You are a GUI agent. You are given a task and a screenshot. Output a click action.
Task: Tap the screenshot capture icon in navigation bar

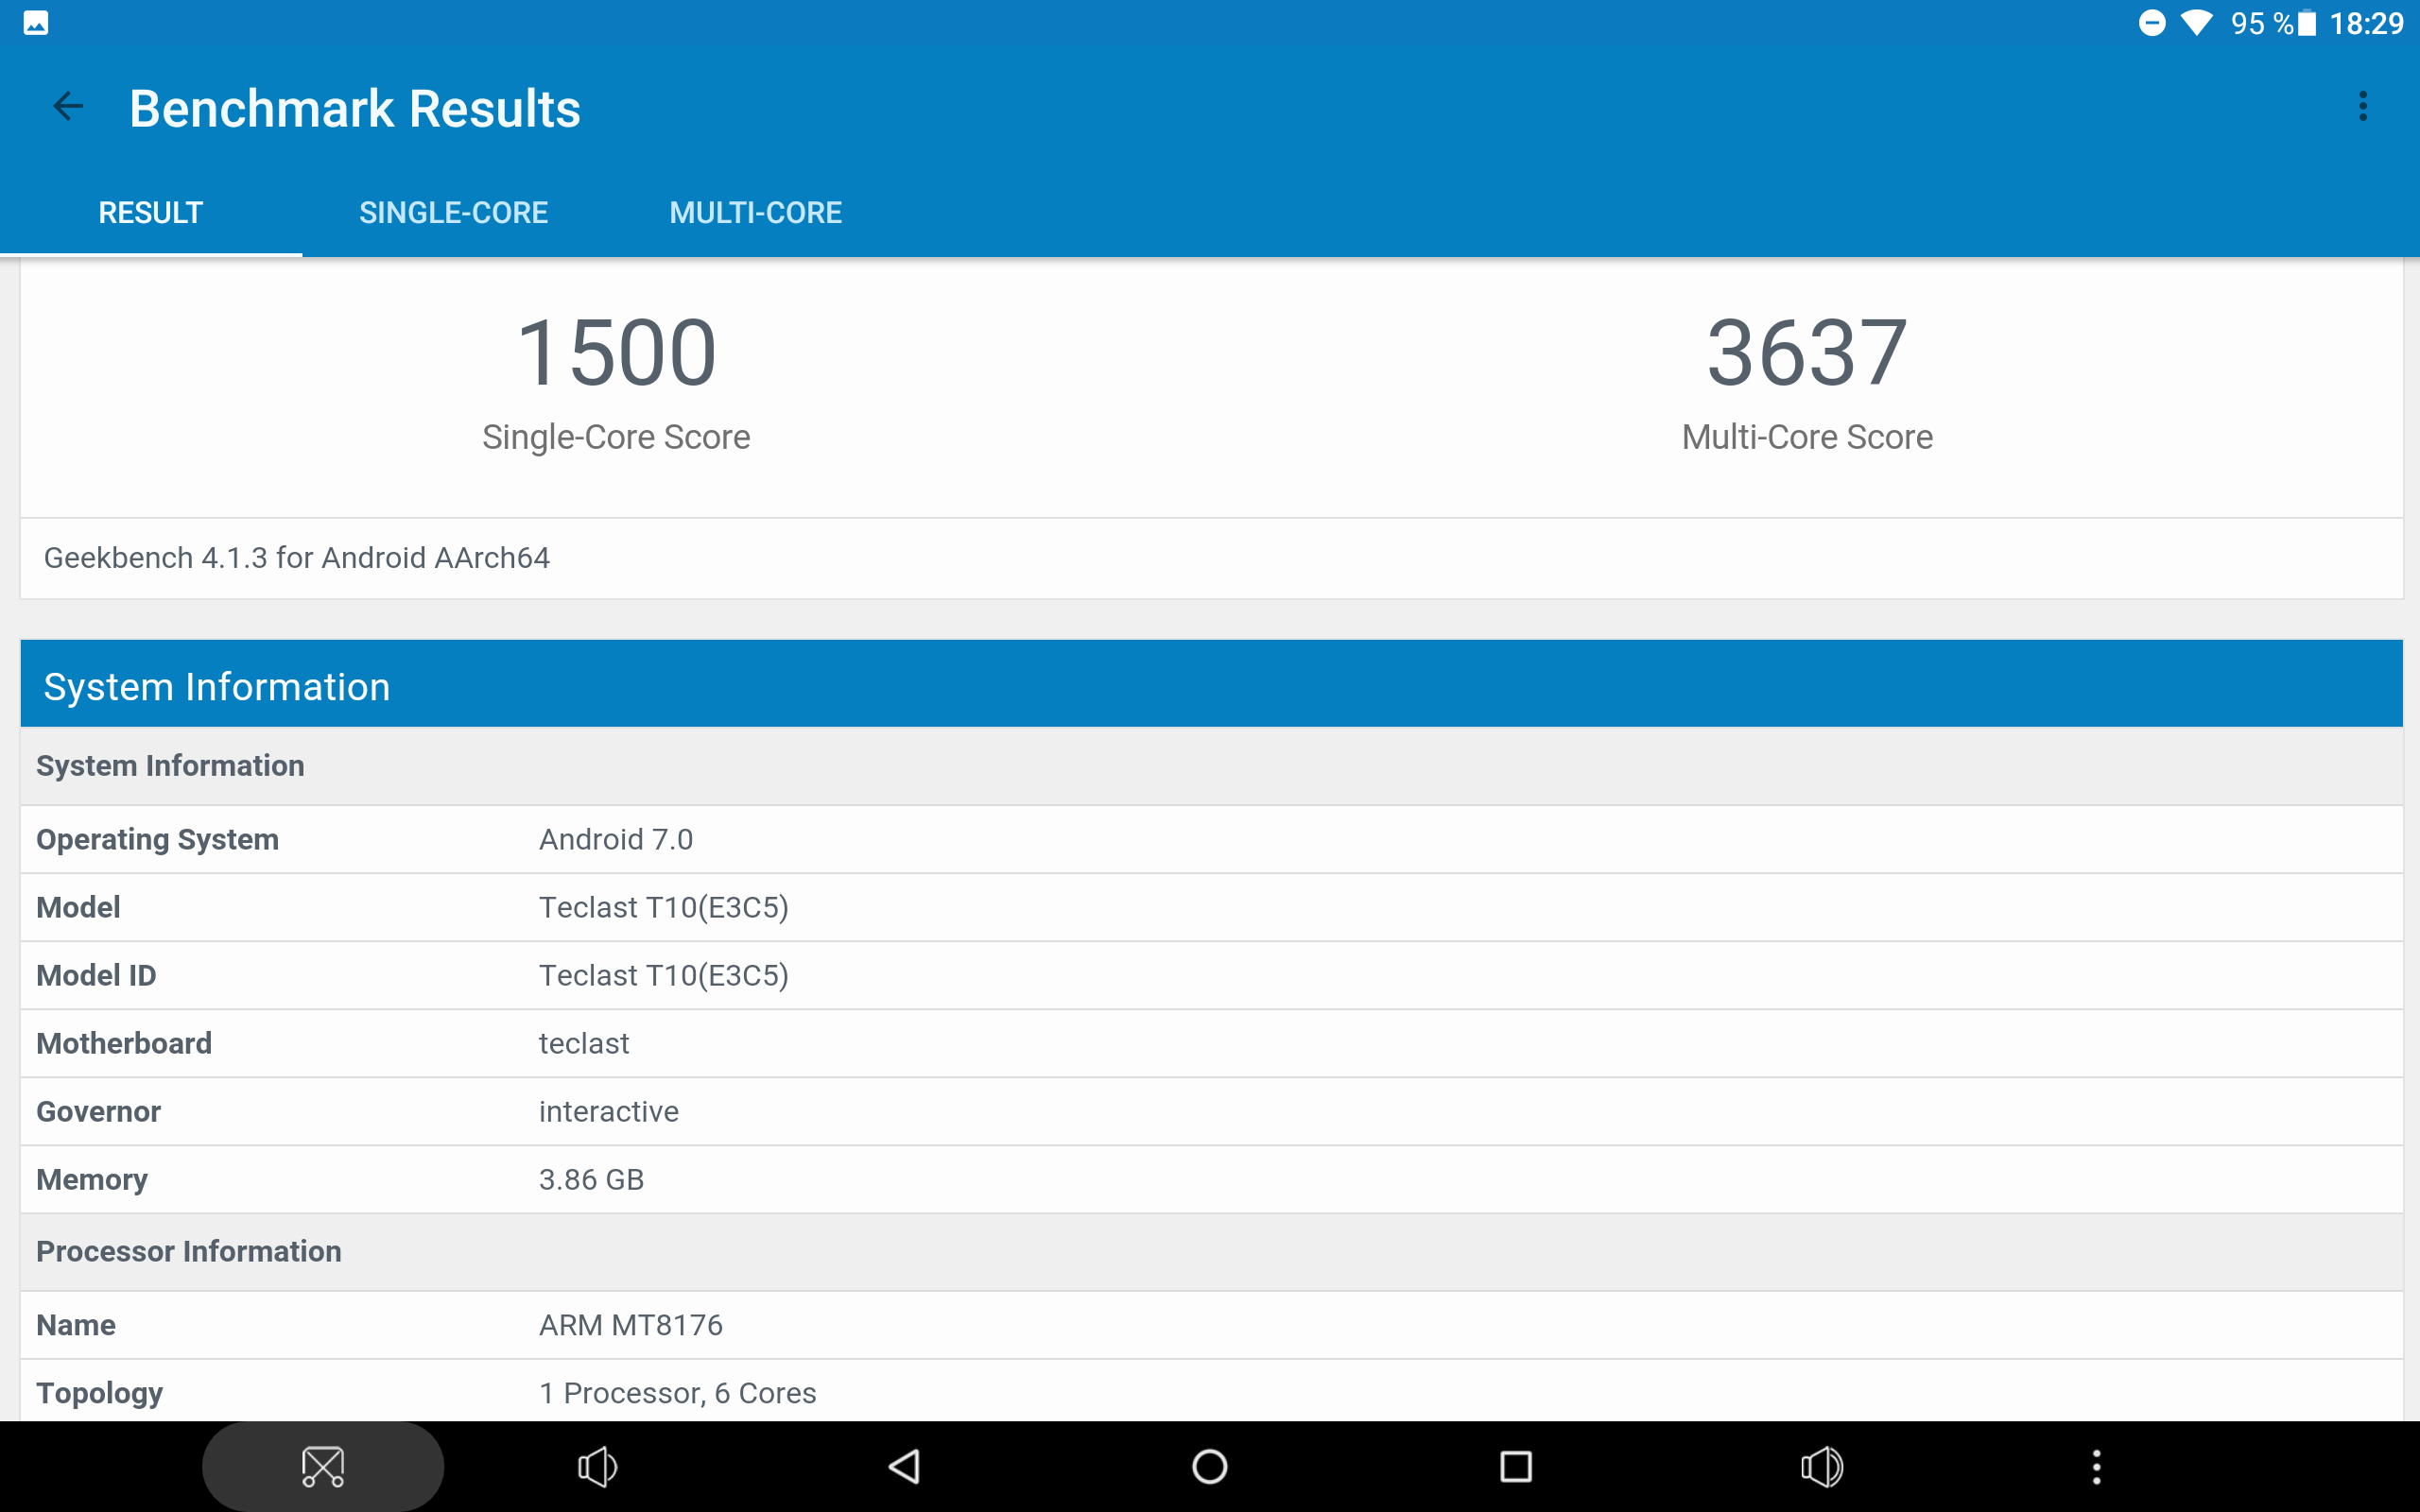point(322,1466)
